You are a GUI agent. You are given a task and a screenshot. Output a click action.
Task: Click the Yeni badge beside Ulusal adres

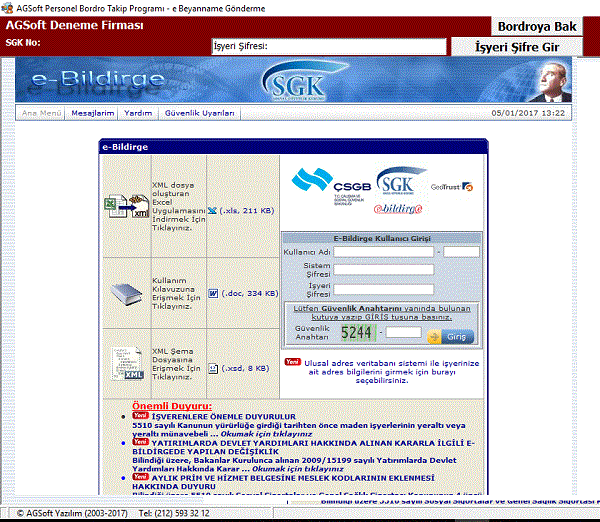pyautogui.click(x=292, y=362)
